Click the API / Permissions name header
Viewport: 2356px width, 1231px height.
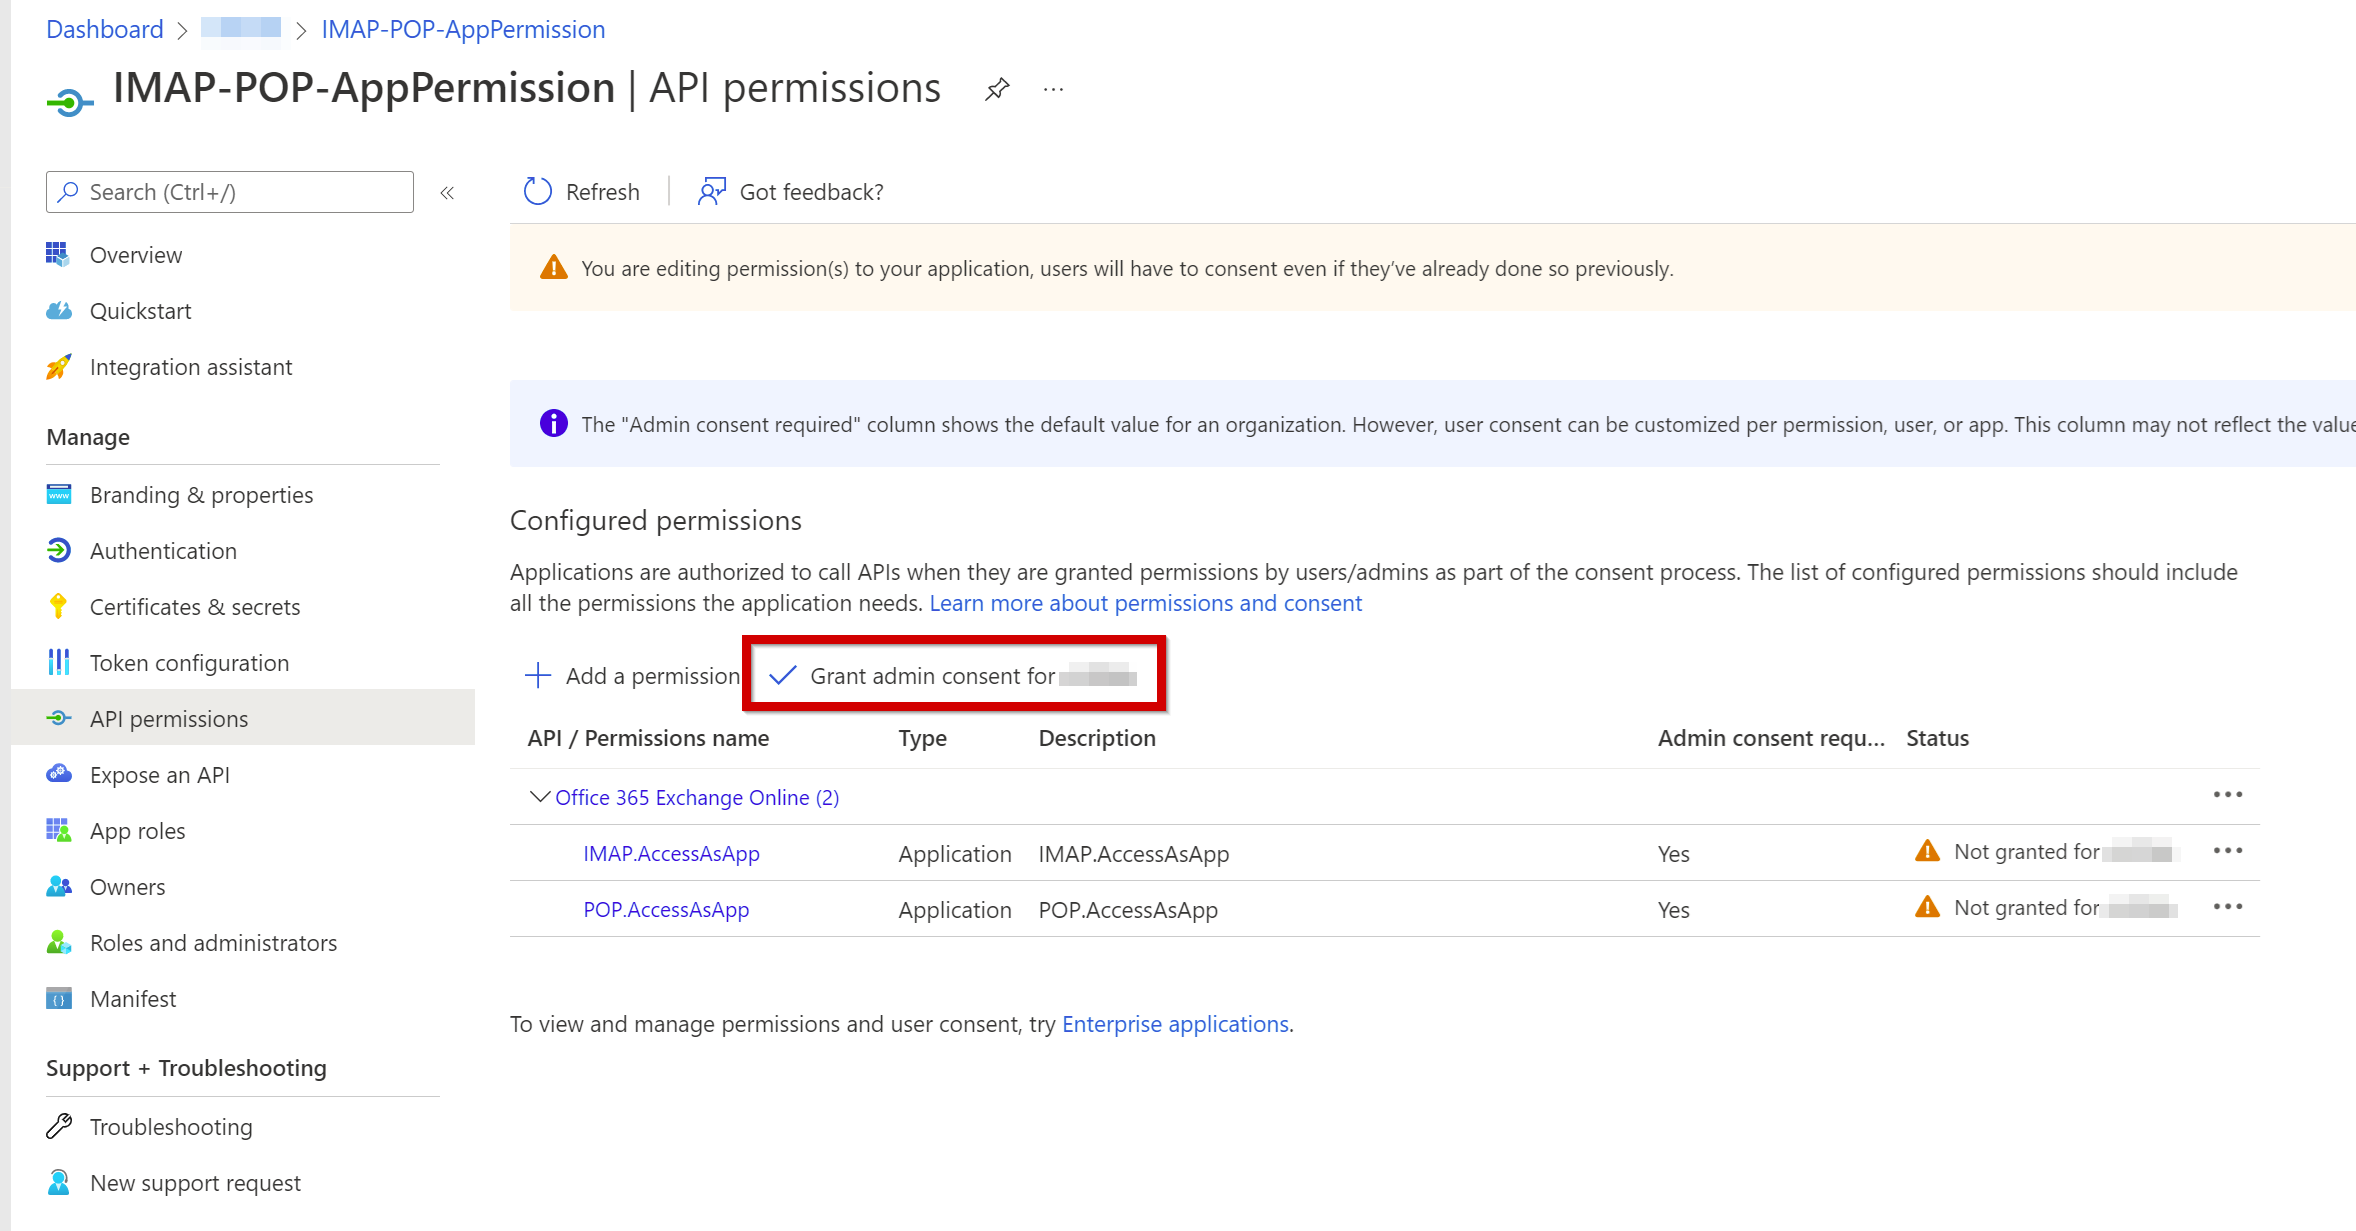tap(648, 738)
